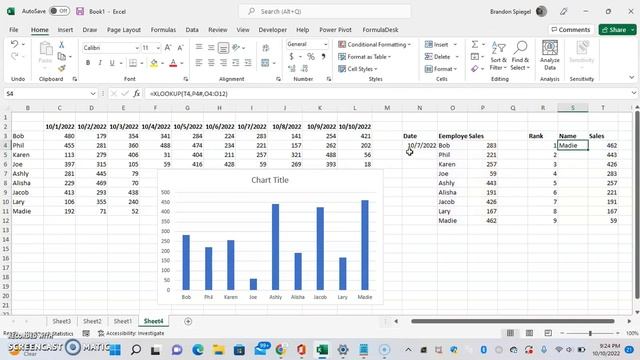Adjust the zoom slider in status bar

coord(590,333)
